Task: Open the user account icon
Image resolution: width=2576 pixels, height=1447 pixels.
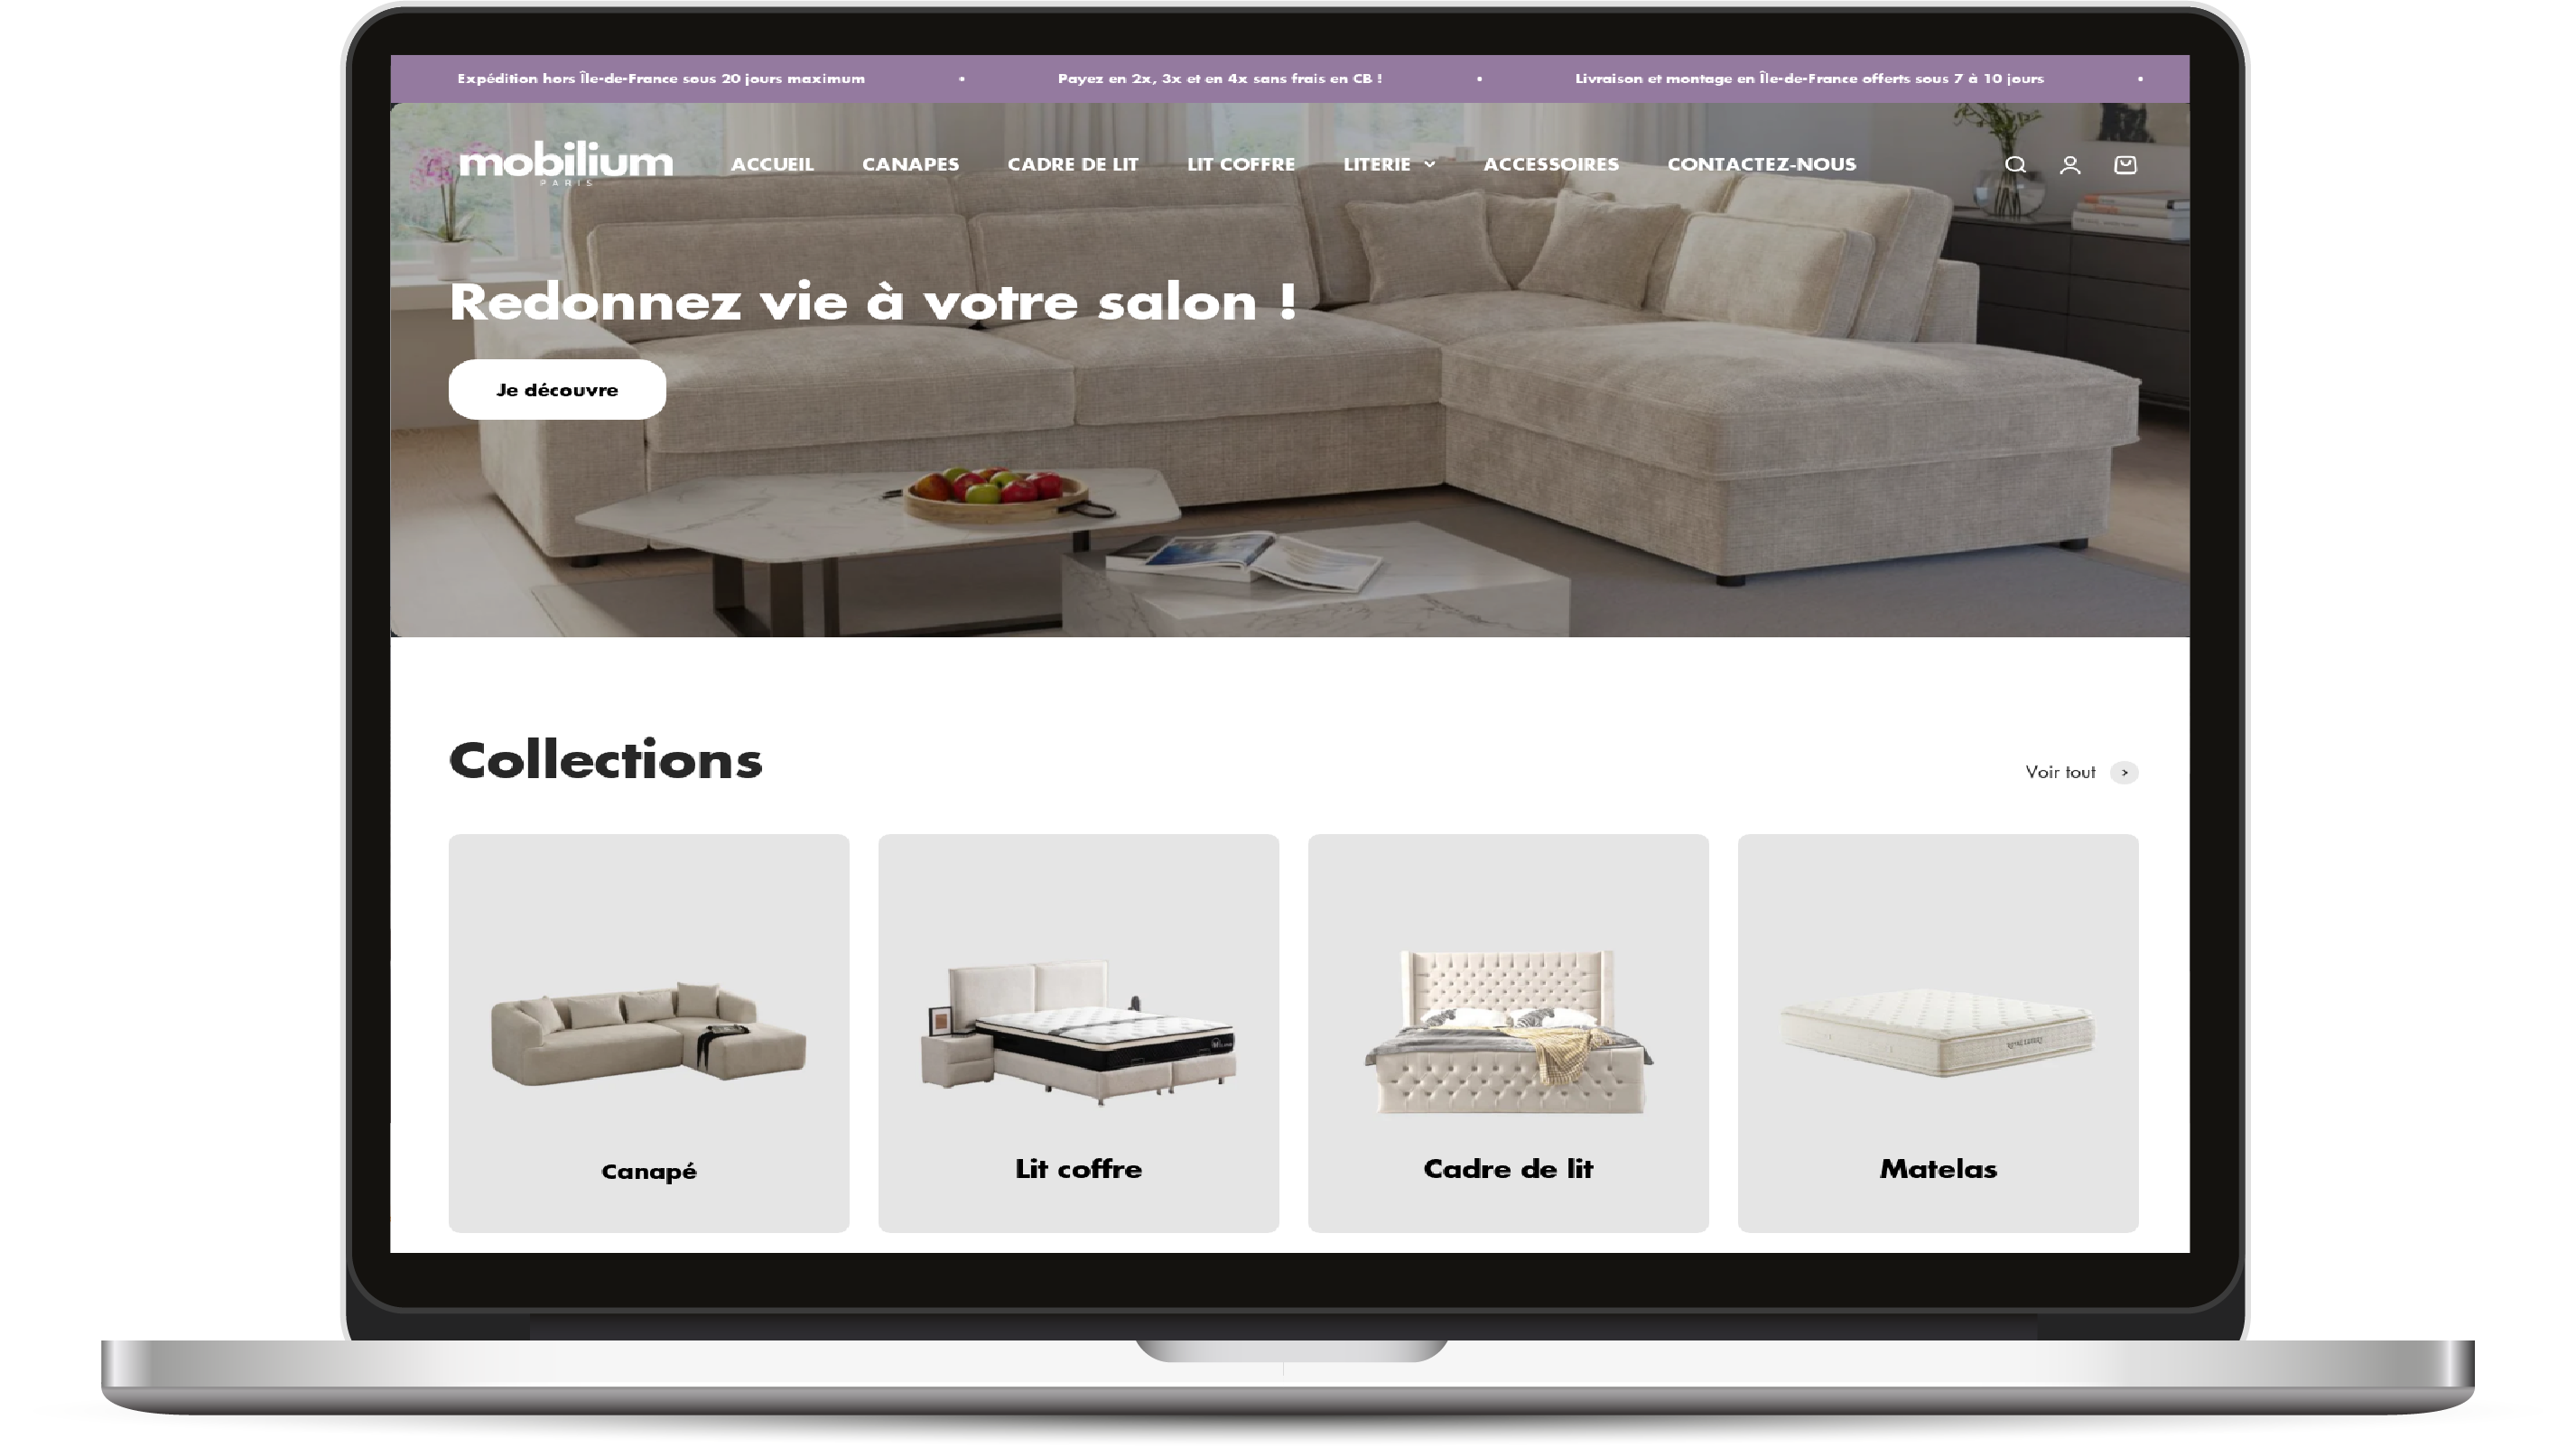Action: click(2070, 164)
